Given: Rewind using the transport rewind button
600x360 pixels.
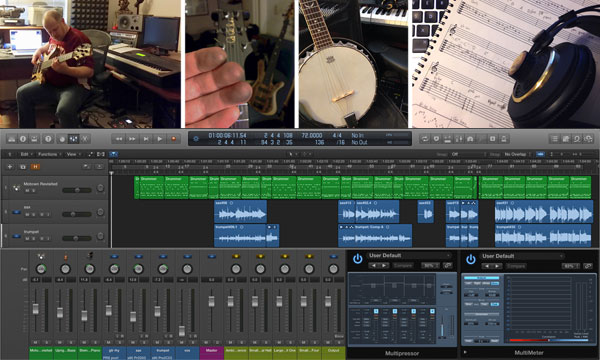Looking at the screenshot, I should coord(119,139).
